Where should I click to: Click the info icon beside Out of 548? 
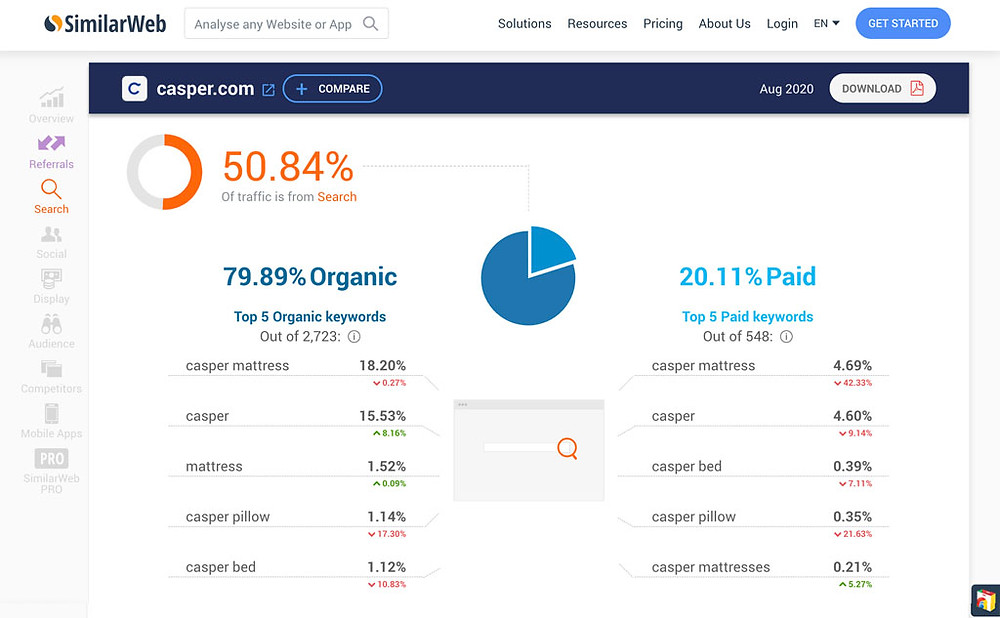point(786,336)
